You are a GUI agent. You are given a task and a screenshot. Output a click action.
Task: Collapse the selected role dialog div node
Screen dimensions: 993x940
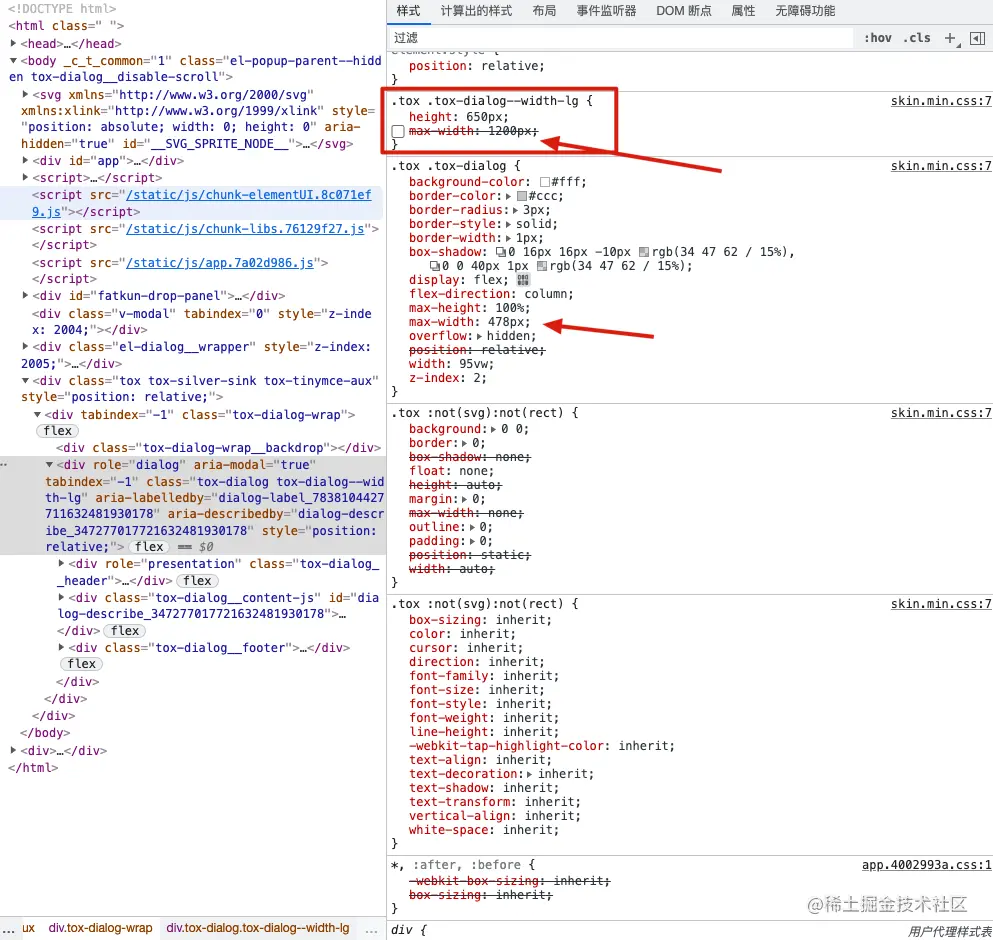click(49, 465)
